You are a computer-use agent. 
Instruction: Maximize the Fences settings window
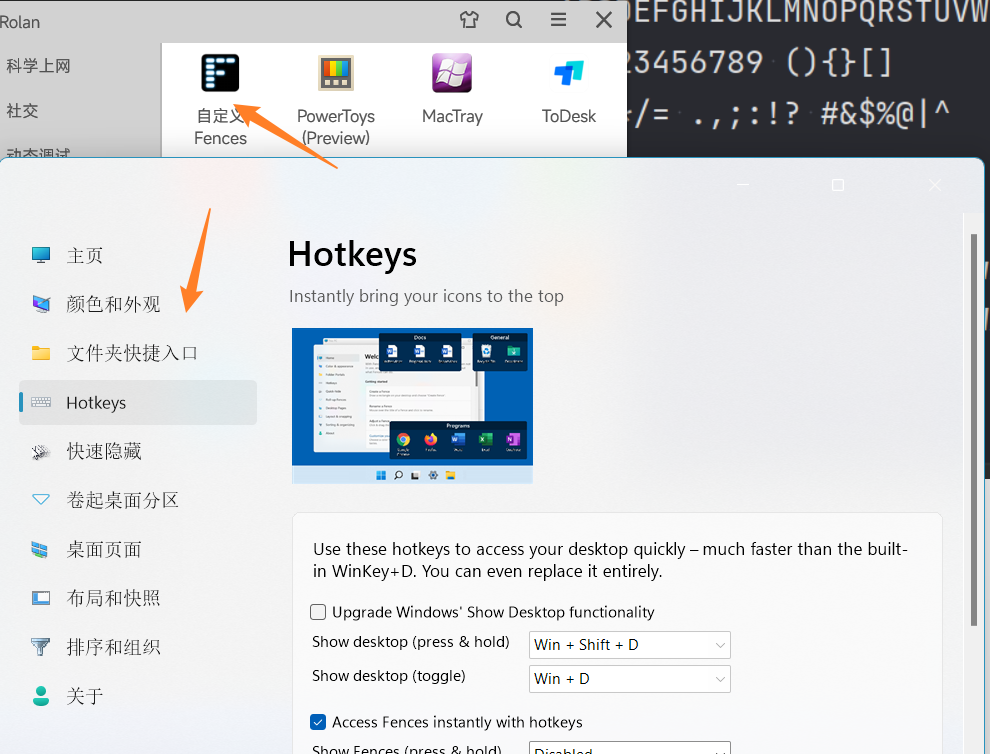838,184
